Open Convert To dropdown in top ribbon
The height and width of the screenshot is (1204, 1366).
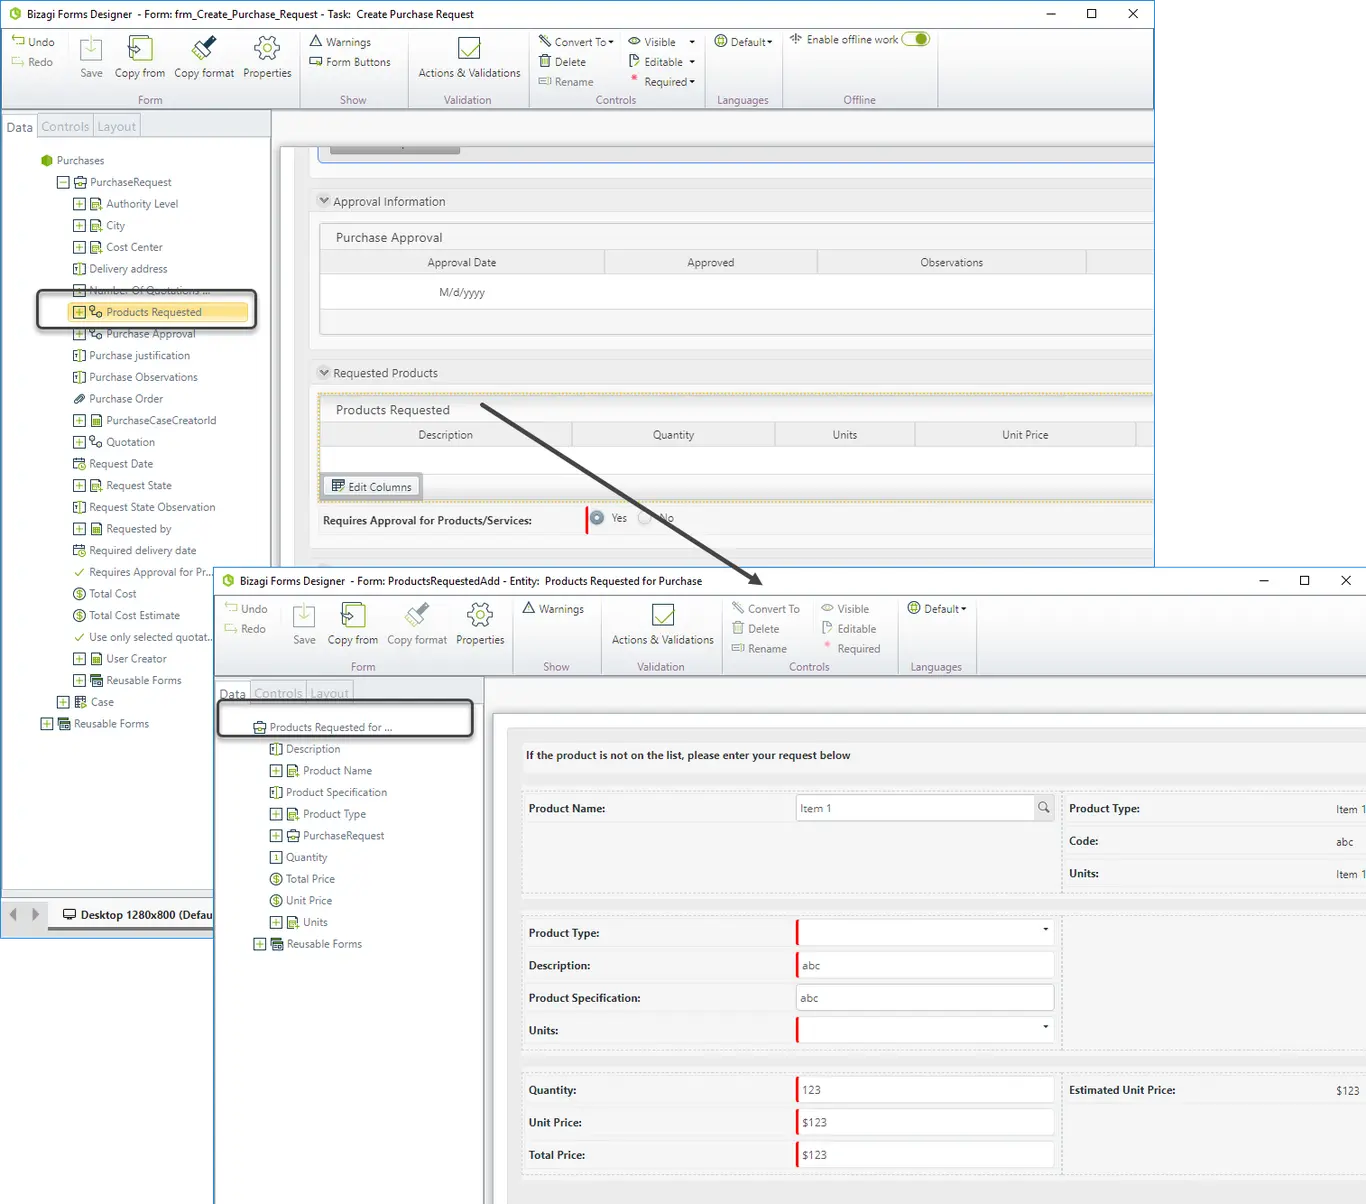click(577, 42)
